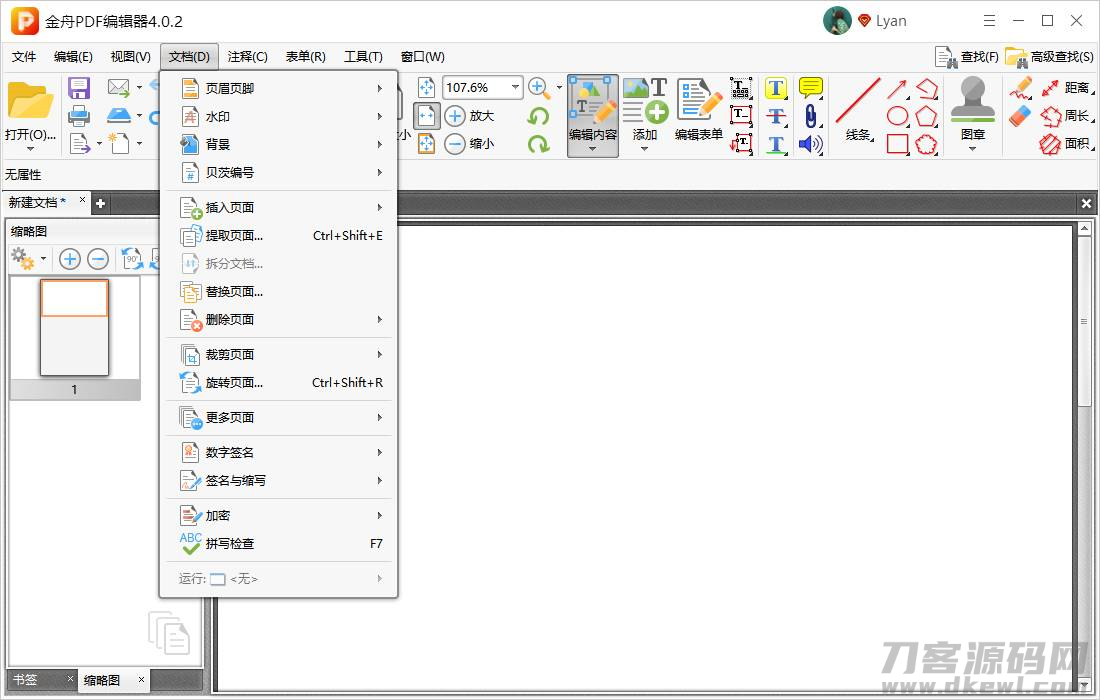Viewport: 1100px width, 700px height.
Task: Select the red Cloud shape tool
Action: [926, 144]
